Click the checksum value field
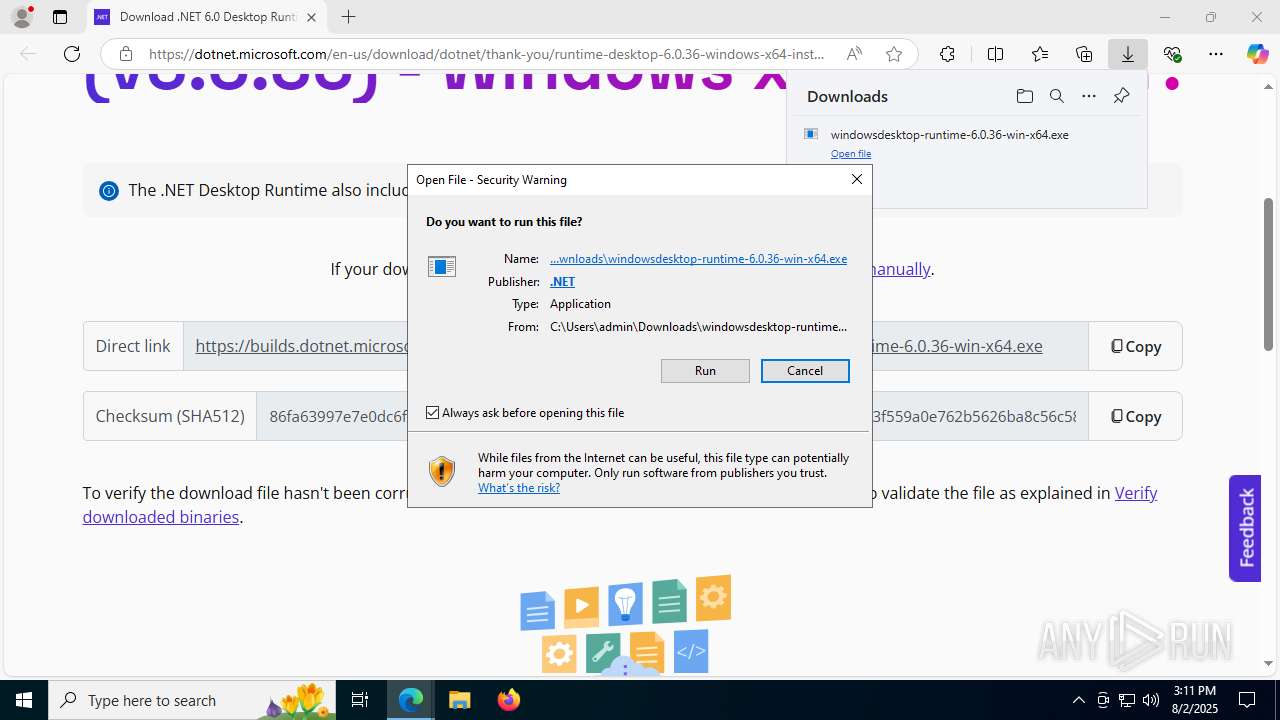Screen dimensions: 1280x720 [x=671, y=416]
